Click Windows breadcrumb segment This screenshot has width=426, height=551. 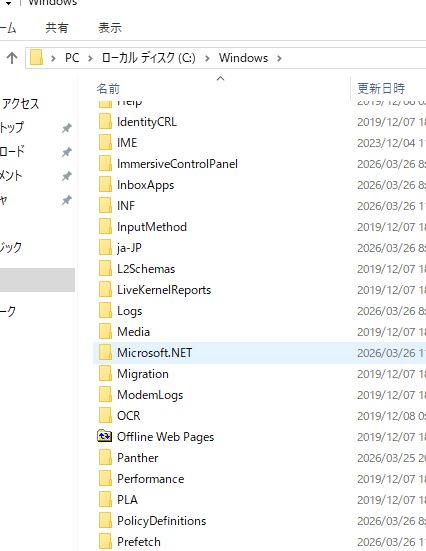(x=243, y=58)
